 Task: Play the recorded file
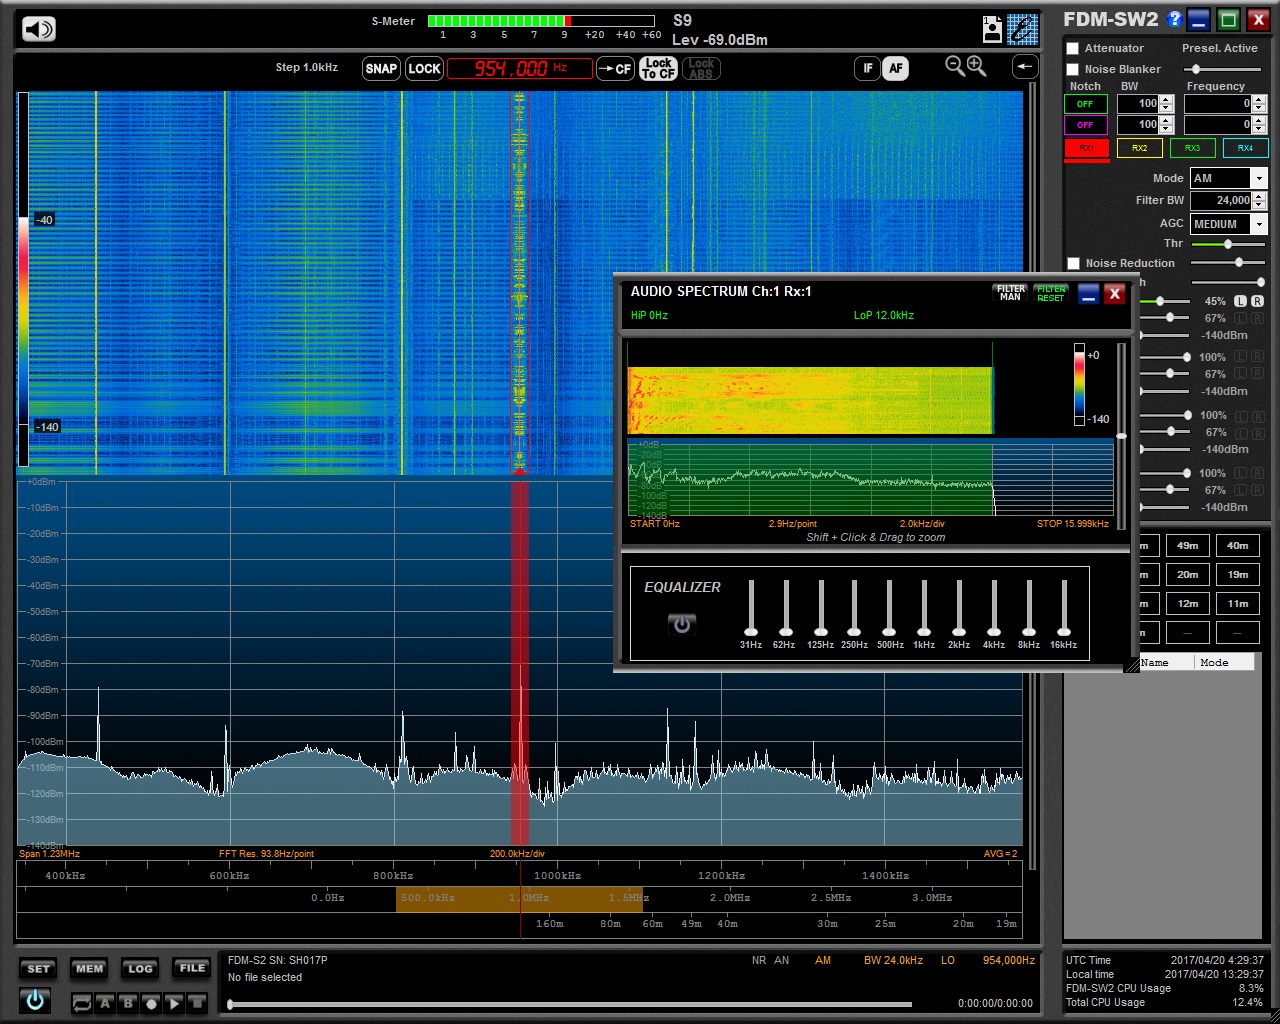coord(174,1003)
